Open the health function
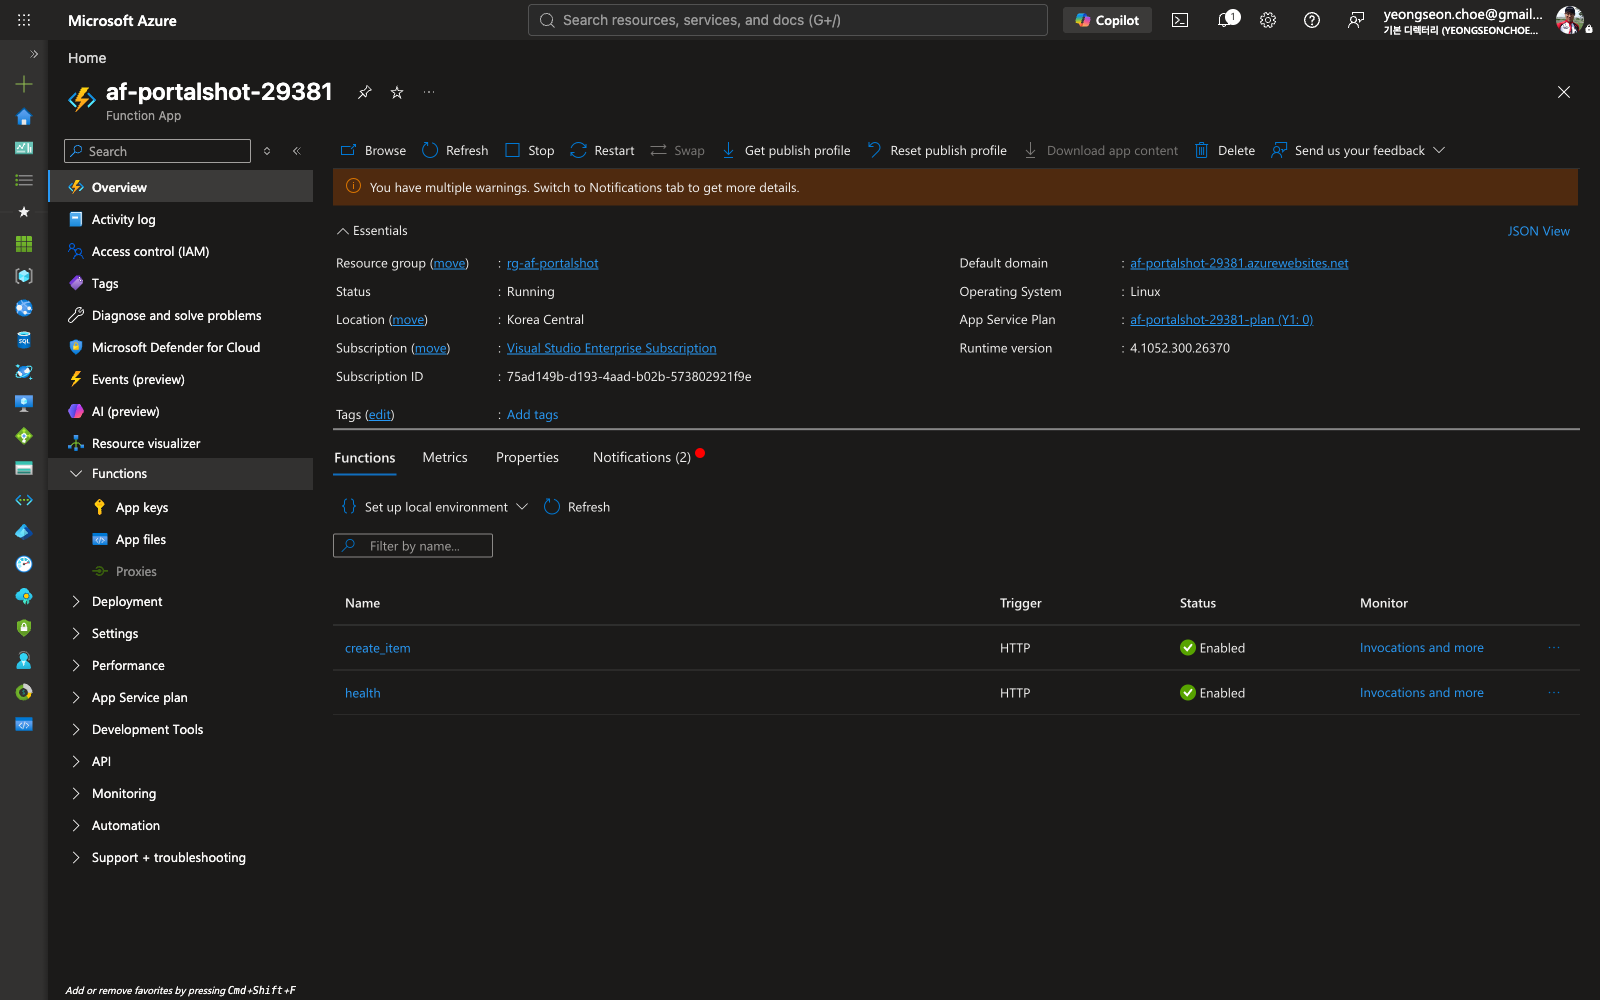The image size is (1600, 1000). [x=363, y=693]
